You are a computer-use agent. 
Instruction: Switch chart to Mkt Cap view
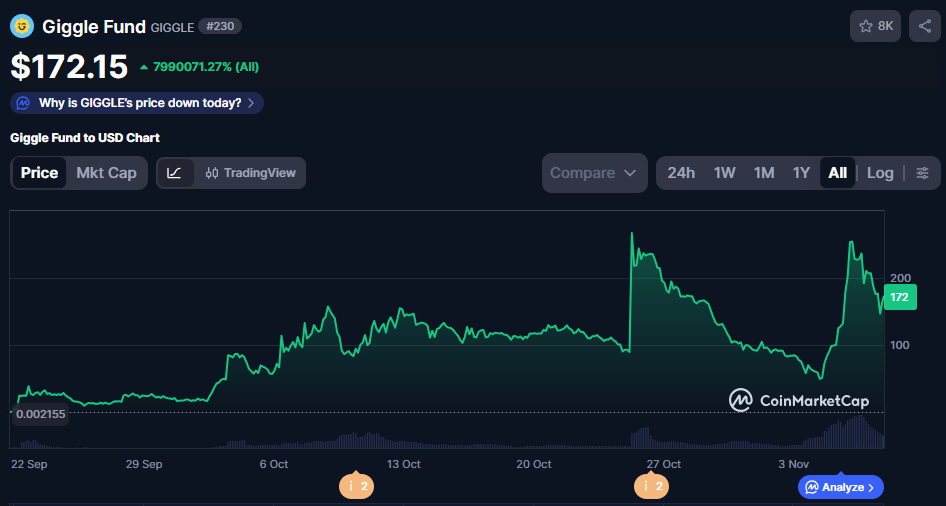pos(106,173)
